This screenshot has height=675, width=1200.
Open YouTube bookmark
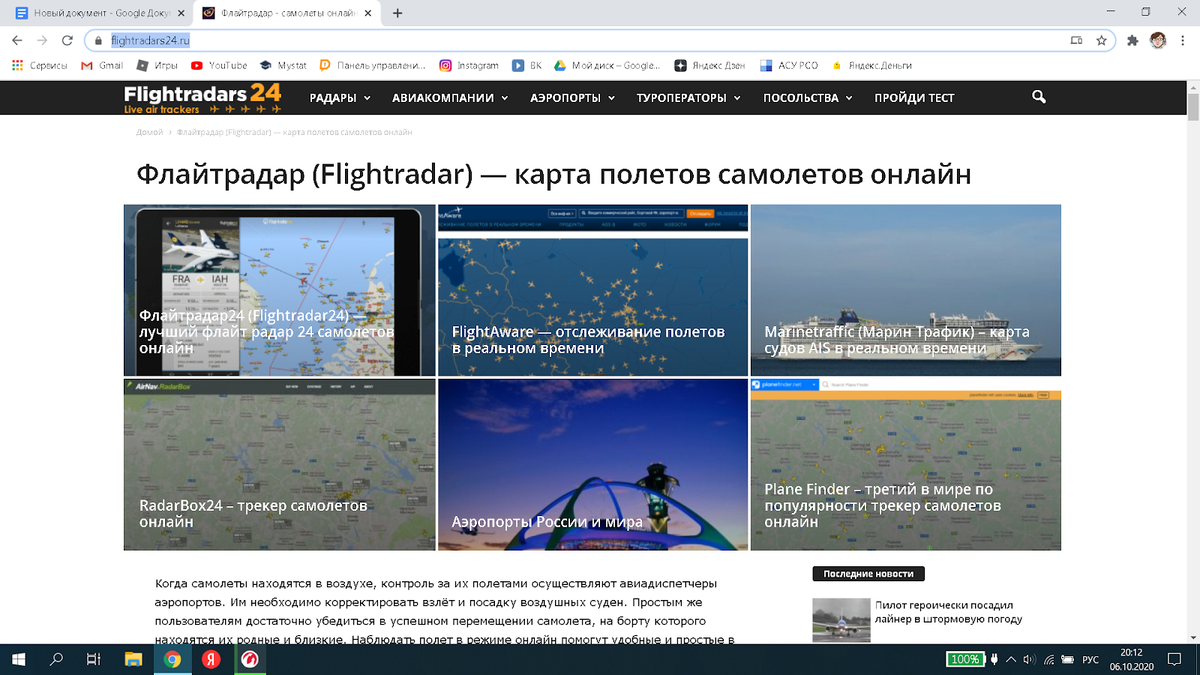219,65
